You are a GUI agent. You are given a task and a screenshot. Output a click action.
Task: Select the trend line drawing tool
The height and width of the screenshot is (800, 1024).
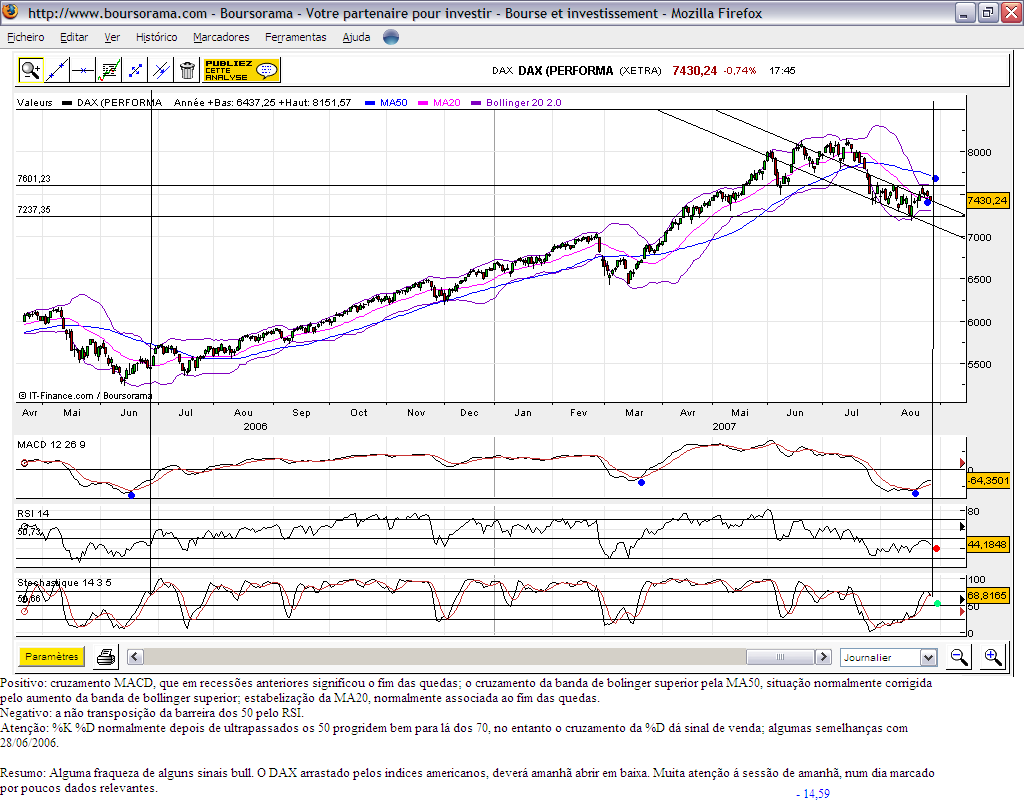tap(57, 70)
